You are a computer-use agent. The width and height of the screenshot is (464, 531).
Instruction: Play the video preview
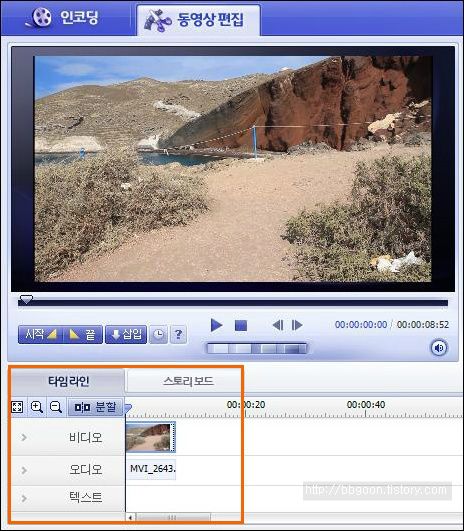coord(216,325)
